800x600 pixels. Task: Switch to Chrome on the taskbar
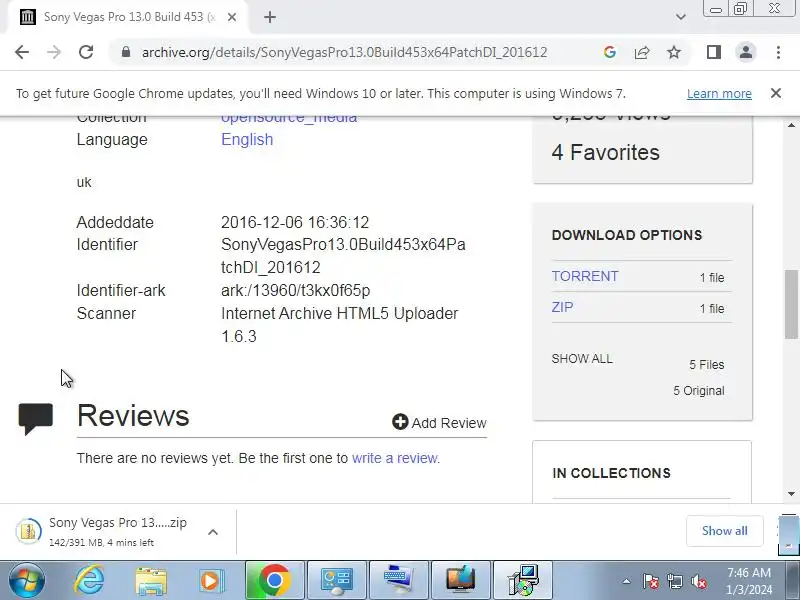(x=274, y=581)
